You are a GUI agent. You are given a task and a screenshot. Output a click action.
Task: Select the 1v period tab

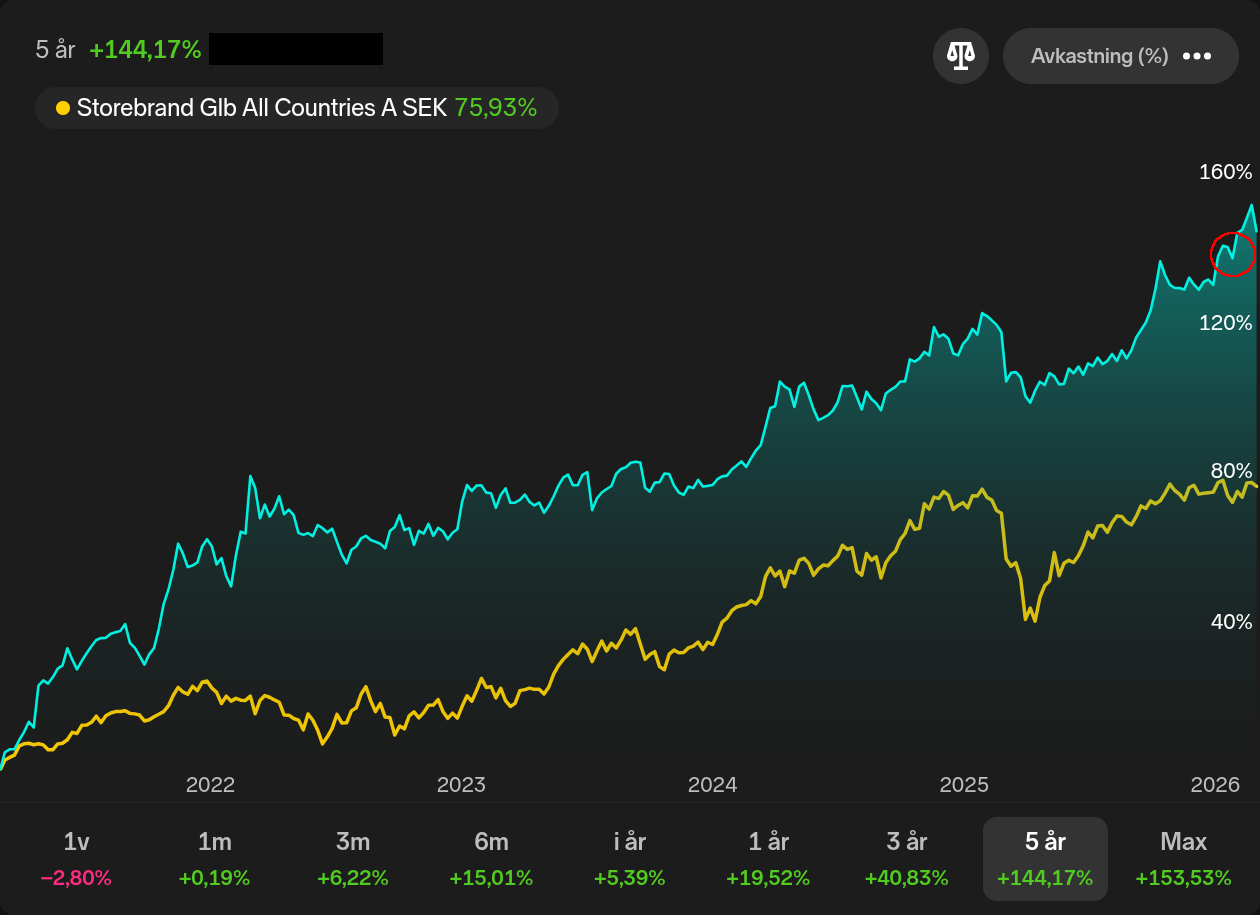pos(76,859)
